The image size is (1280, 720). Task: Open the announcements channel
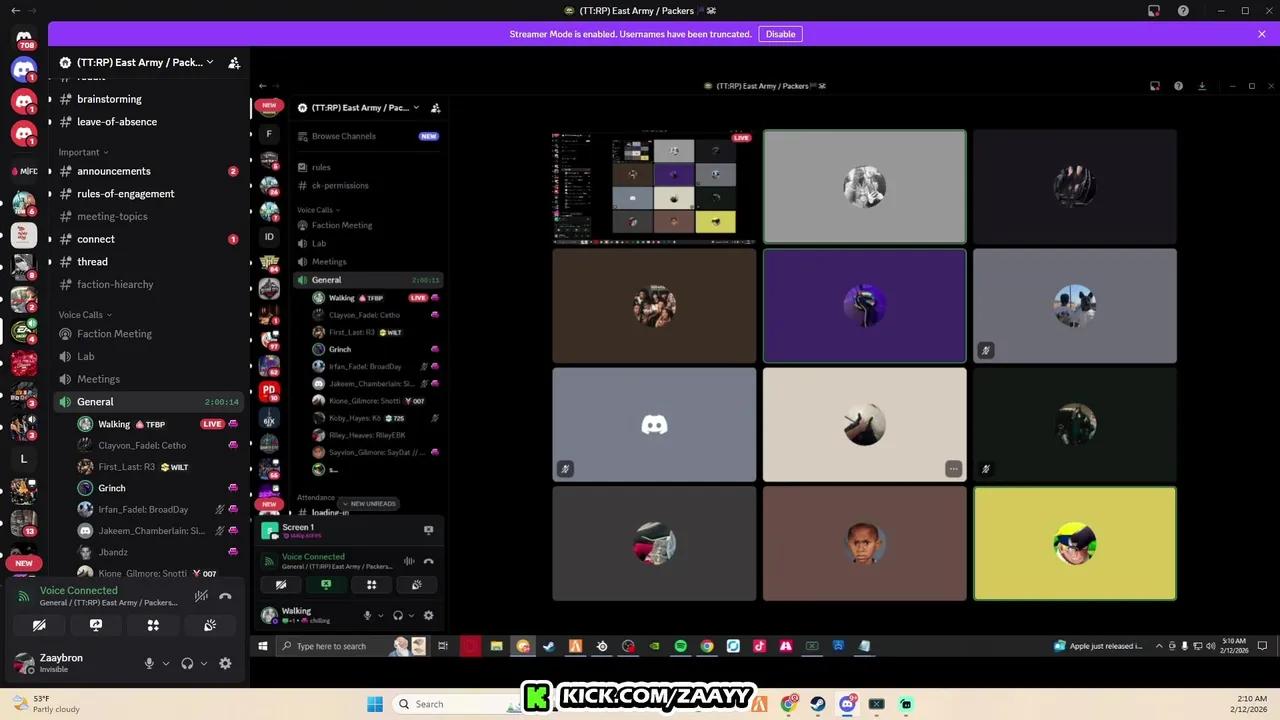point(113,171)
